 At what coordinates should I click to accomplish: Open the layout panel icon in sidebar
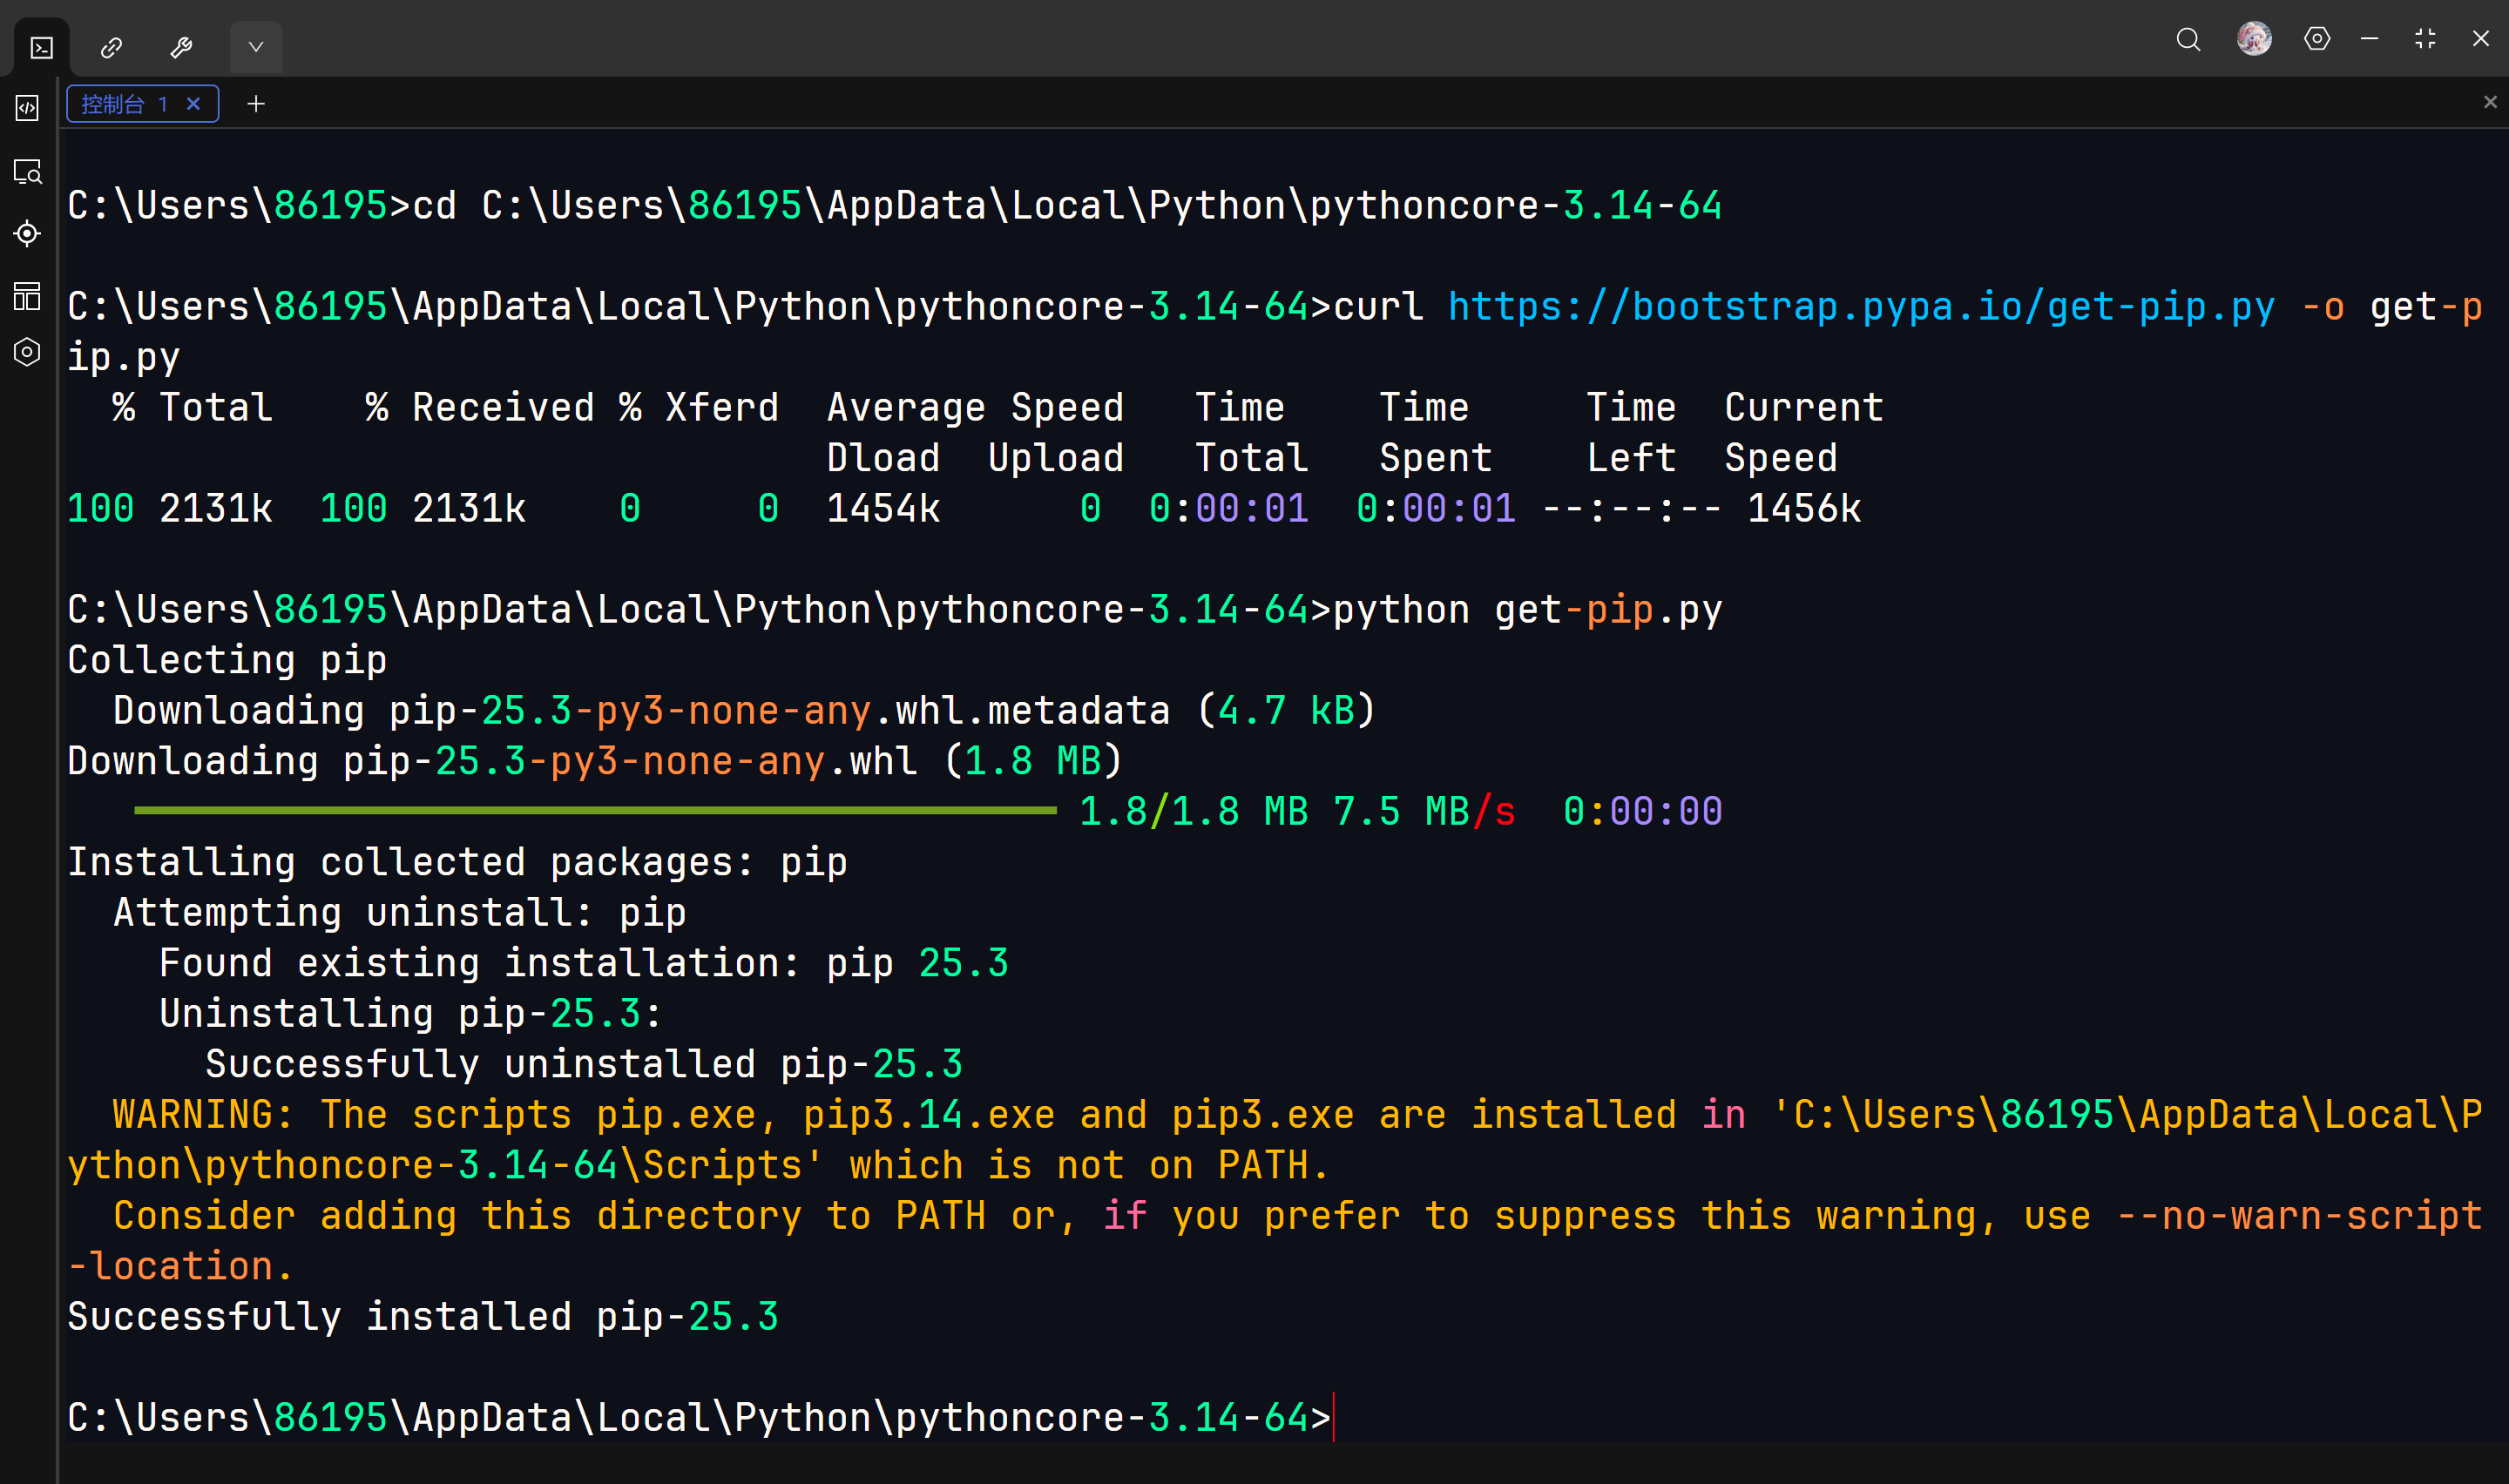pos(28,295)
